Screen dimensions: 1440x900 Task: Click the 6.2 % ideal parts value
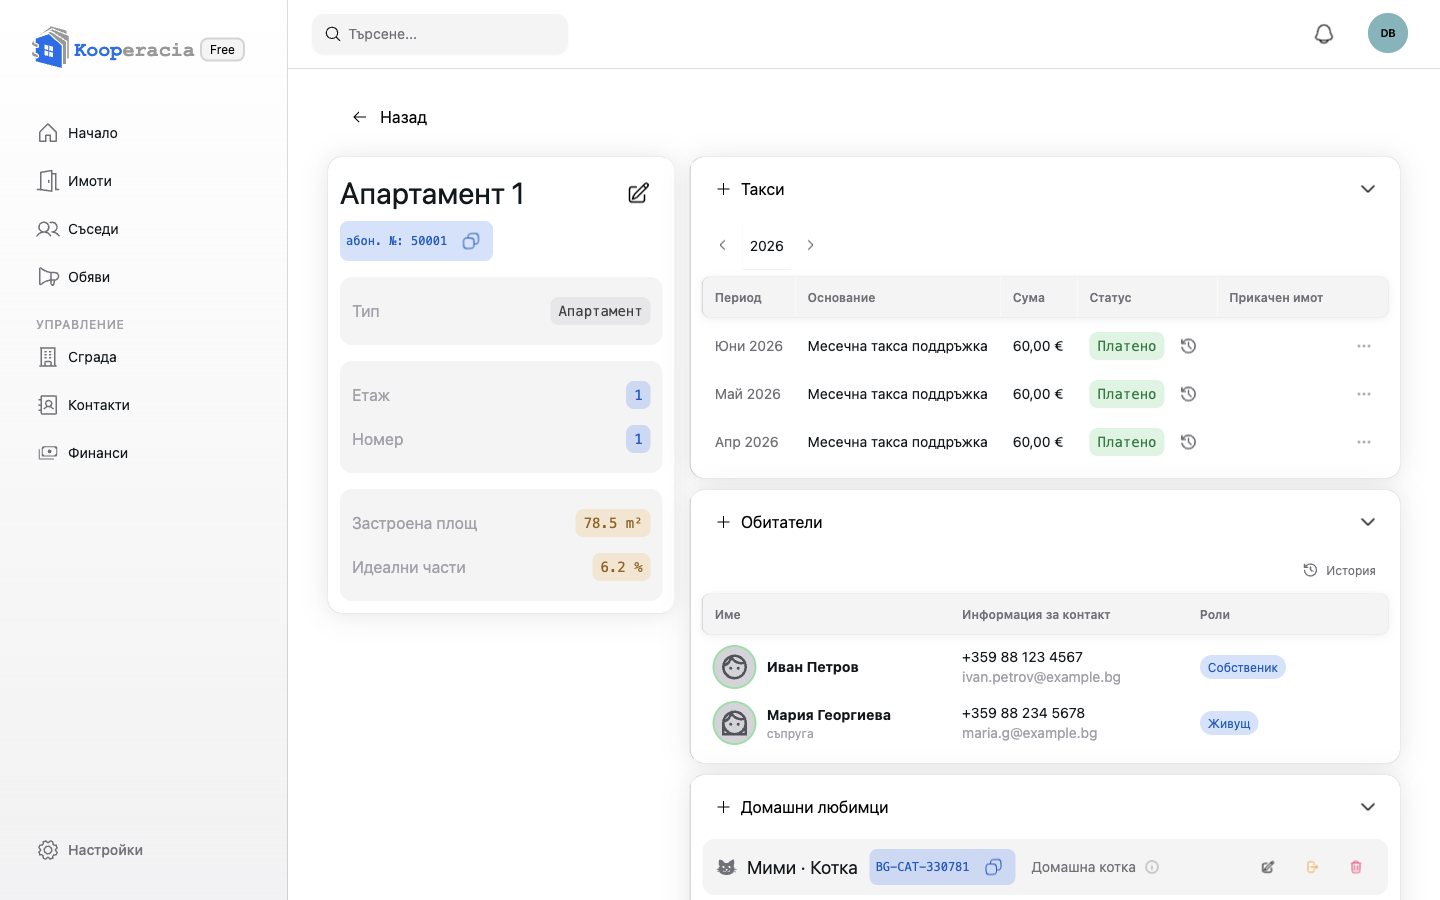coord(622,567)
